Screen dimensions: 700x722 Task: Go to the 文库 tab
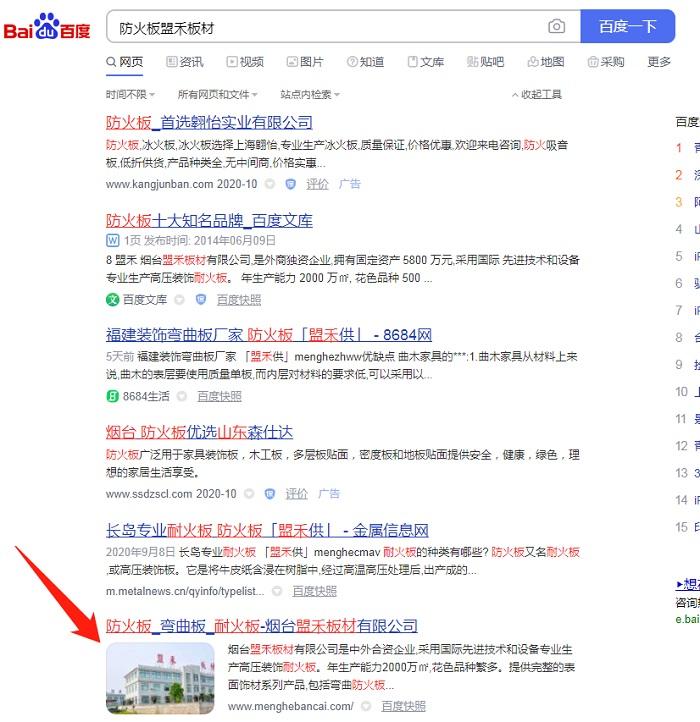click(x=426, y=62)
